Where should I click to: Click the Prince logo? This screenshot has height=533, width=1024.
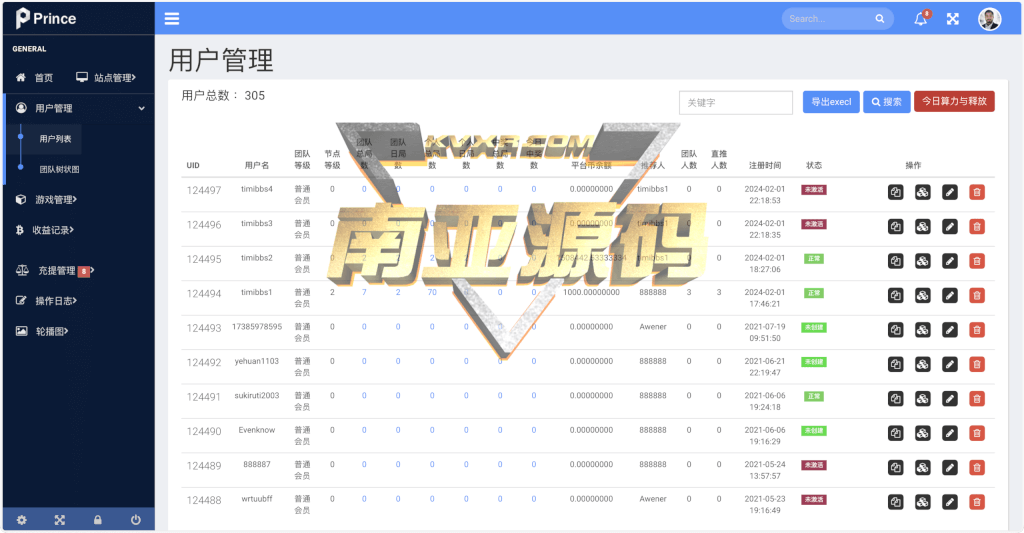46,18
